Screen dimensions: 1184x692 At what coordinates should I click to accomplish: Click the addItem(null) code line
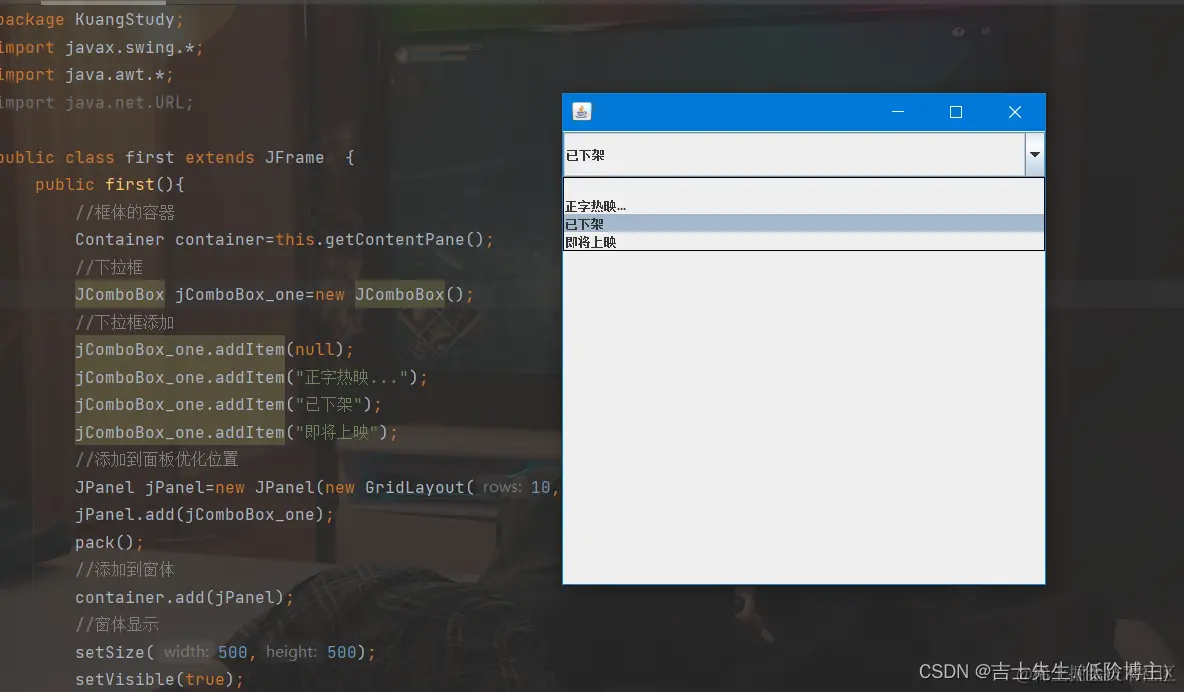click(x=214, y=350)
